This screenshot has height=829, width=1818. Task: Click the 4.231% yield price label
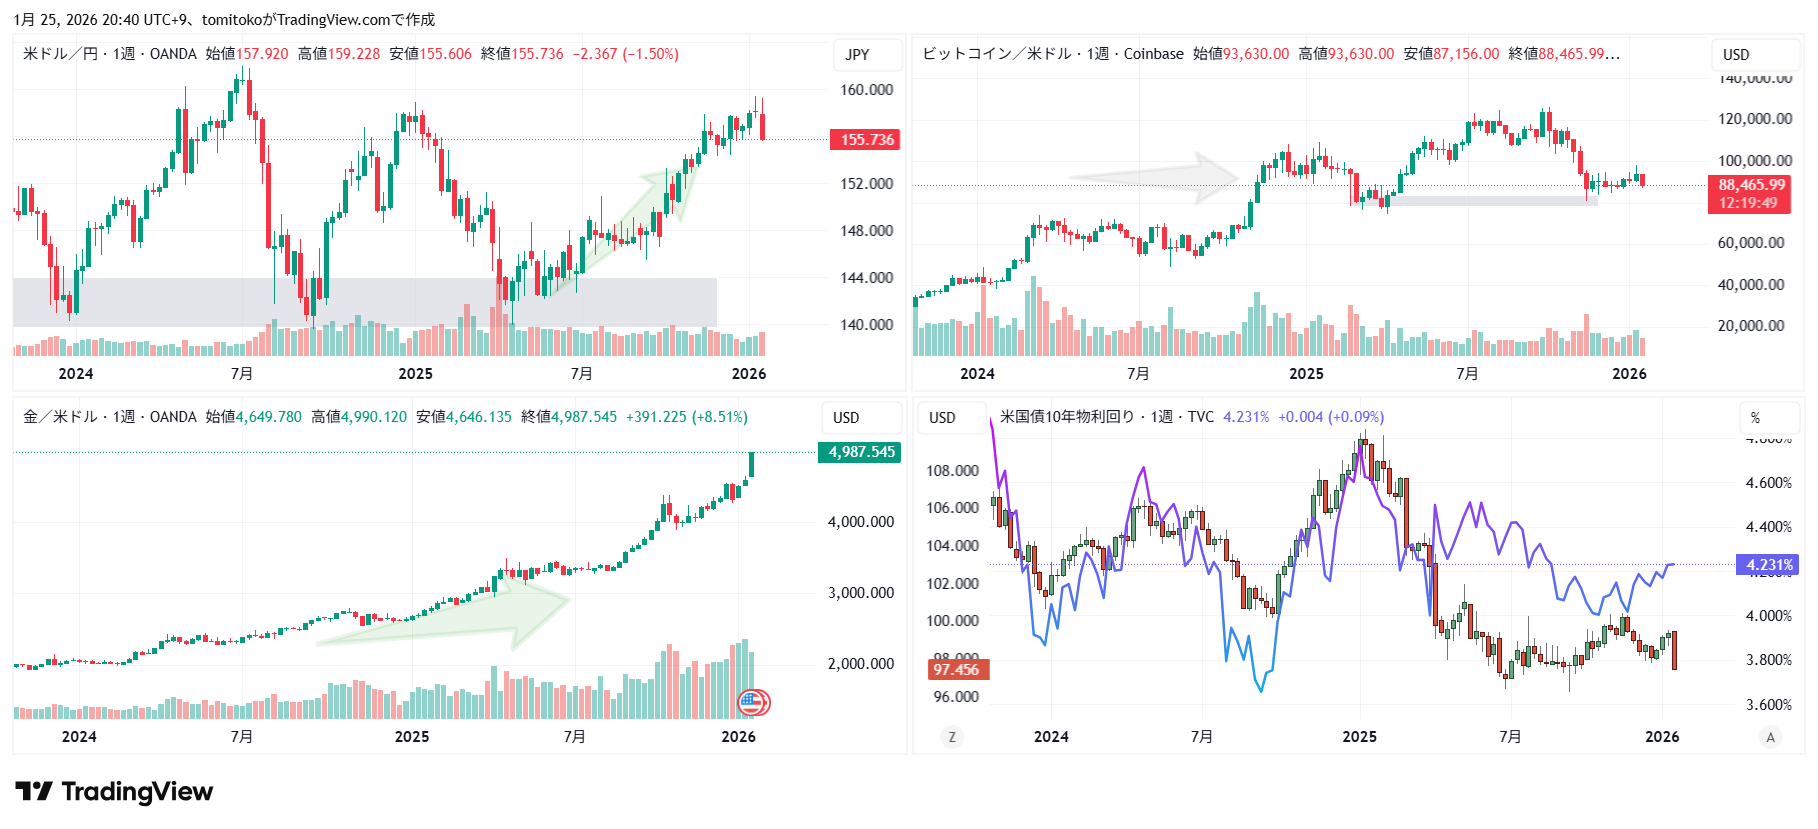coord(1768,565)
